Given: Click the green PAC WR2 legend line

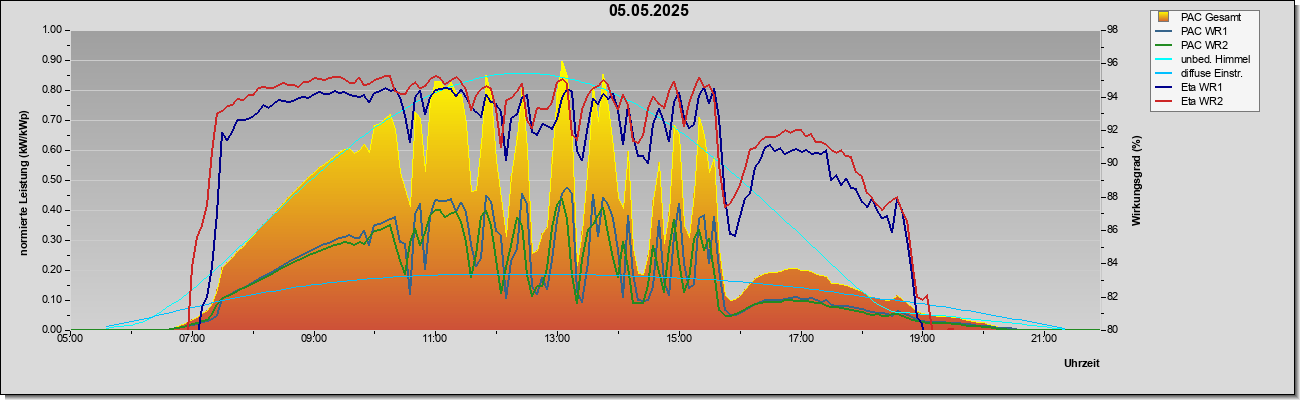Looking at the screenshot, I should point(1164,45).
